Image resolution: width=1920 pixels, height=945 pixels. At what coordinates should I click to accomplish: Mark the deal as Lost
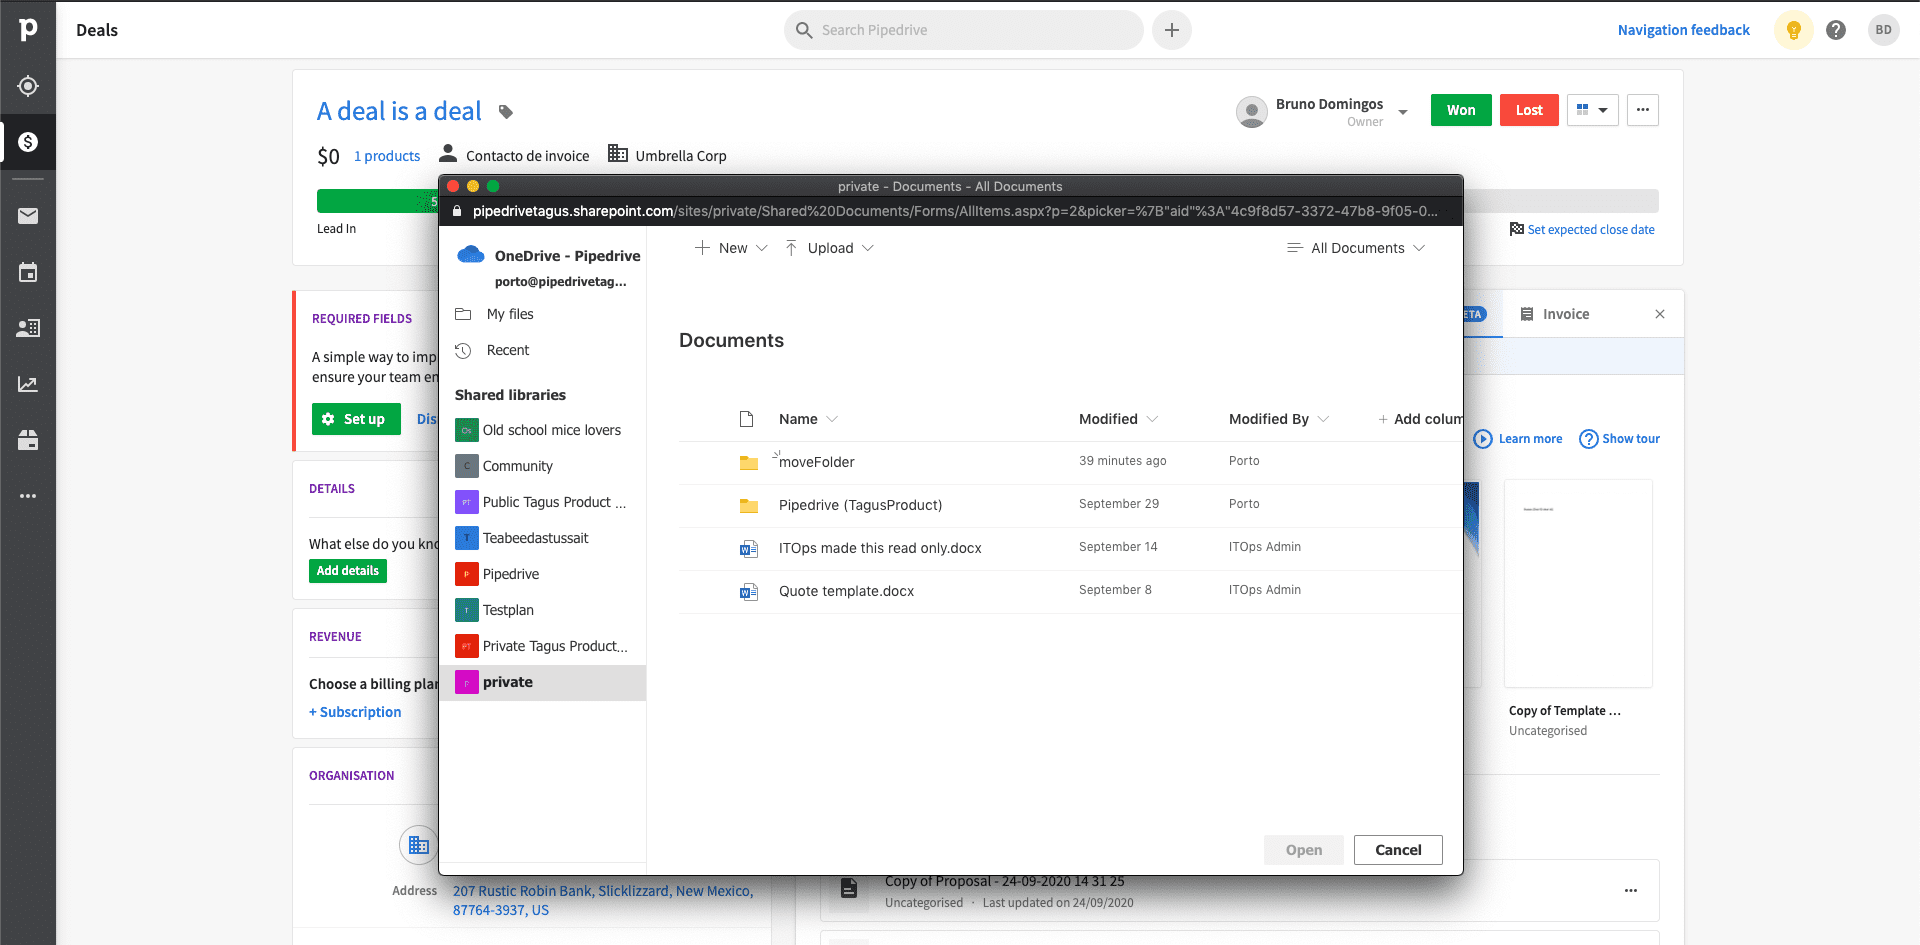click(1529, 110)
